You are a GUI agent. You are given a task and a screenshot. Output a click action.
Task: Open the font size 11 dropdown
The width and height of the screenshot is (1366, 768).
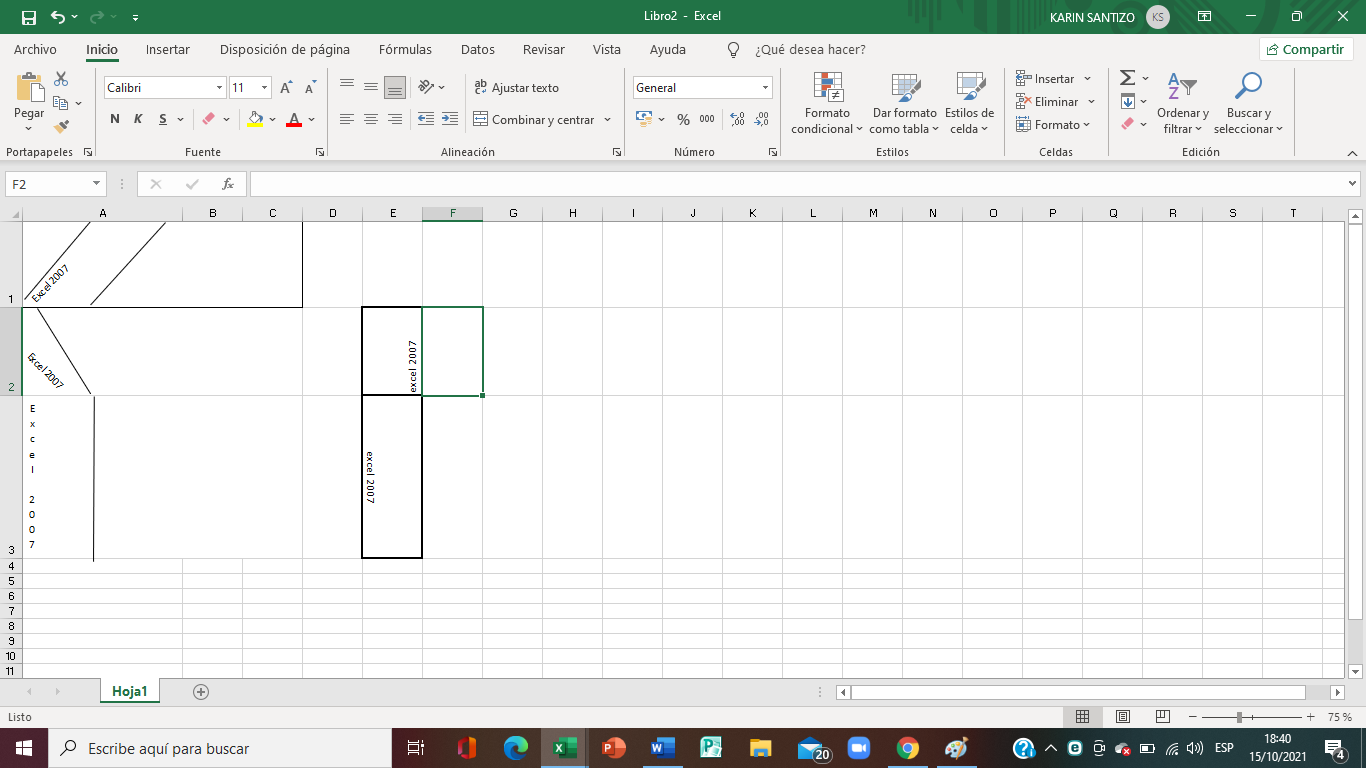click(x=264, y=88)
